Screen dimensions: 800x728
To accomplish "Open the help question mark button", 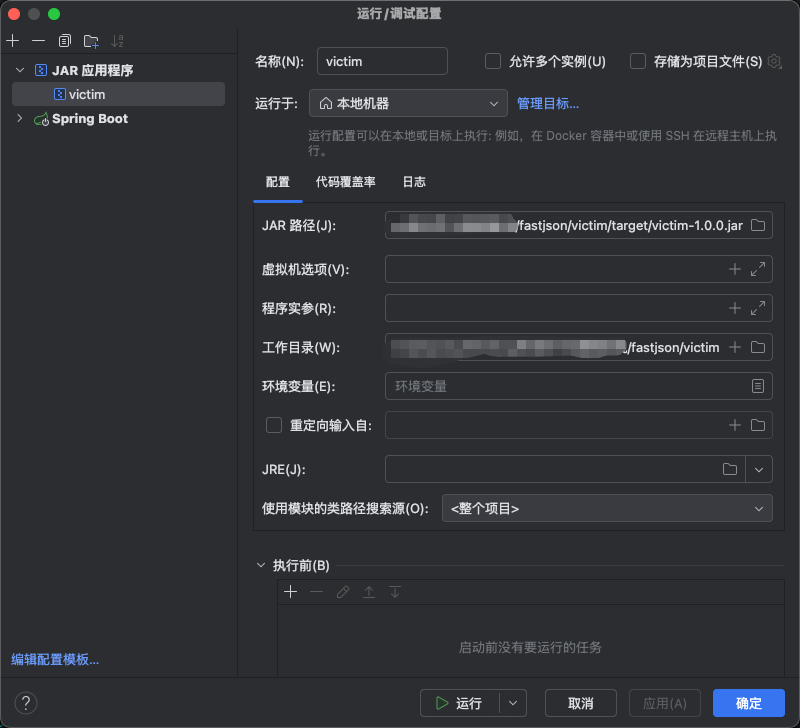I will tap(26, 703).
